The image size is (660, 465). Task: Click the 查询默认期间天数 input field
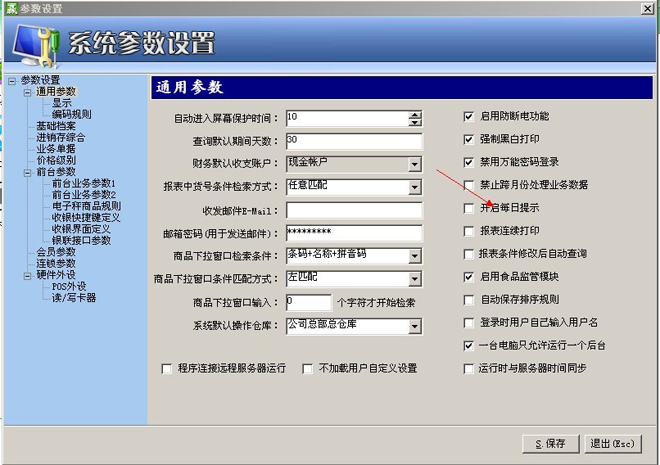point(354,141)
